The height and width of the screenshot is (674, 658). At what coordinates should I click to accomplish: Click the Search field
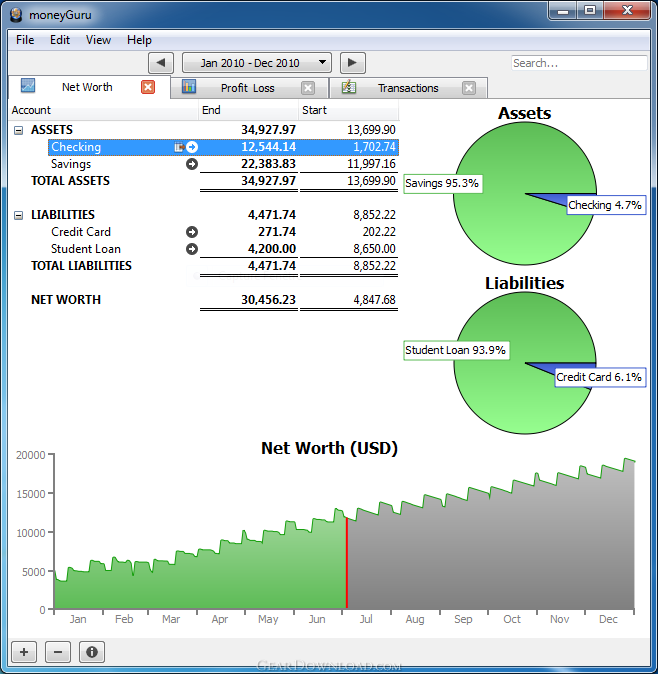(579, 63)
